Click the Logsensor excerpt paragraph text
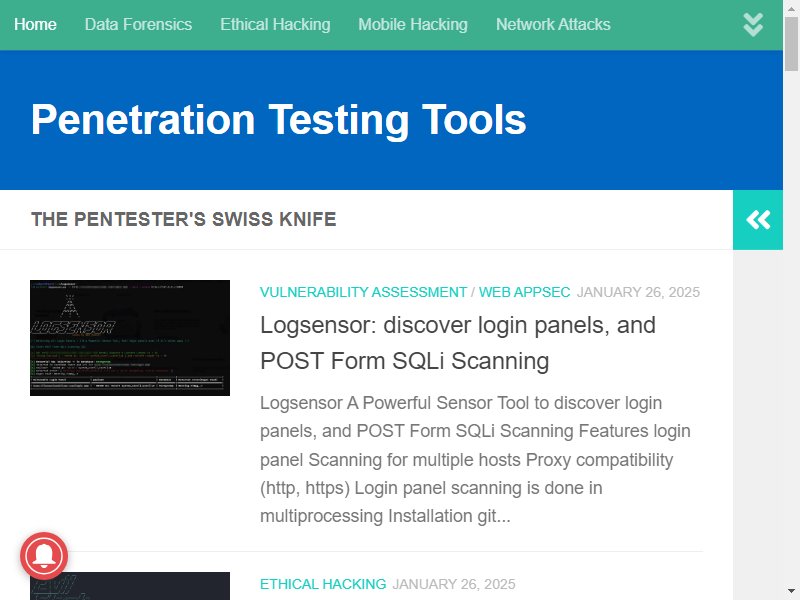The width and height of the screenshot is (800, 600). click(475, 459)
